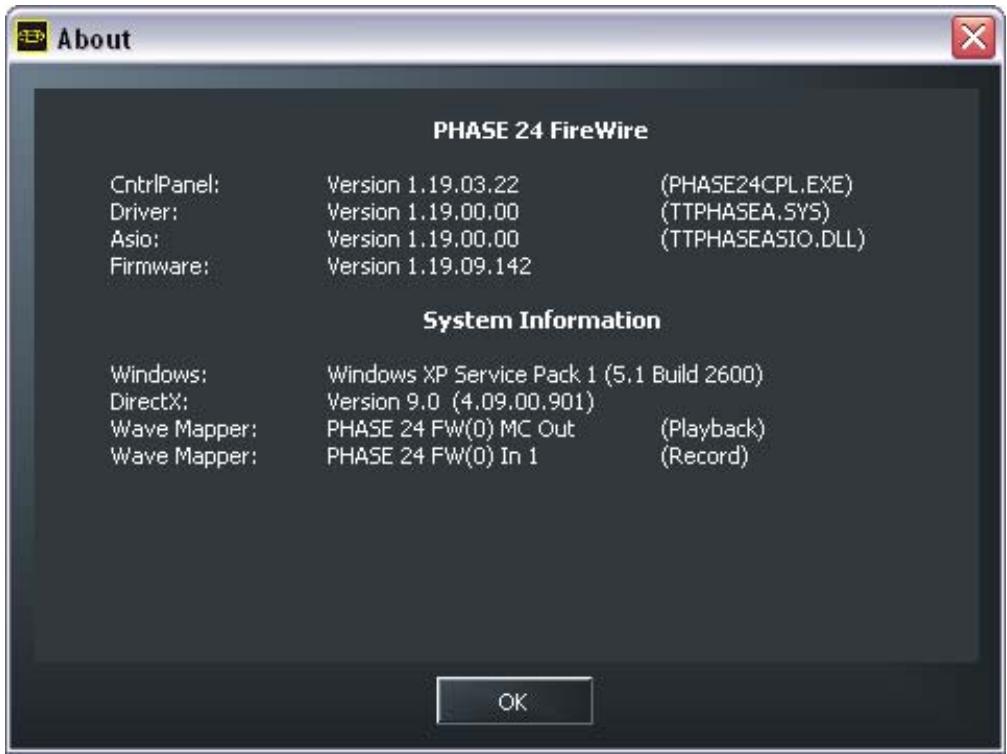Click the Asio row's 'Version 1.19.00.00' value
The width and height of the screenshot is (1007, 754).
point(423,239)
